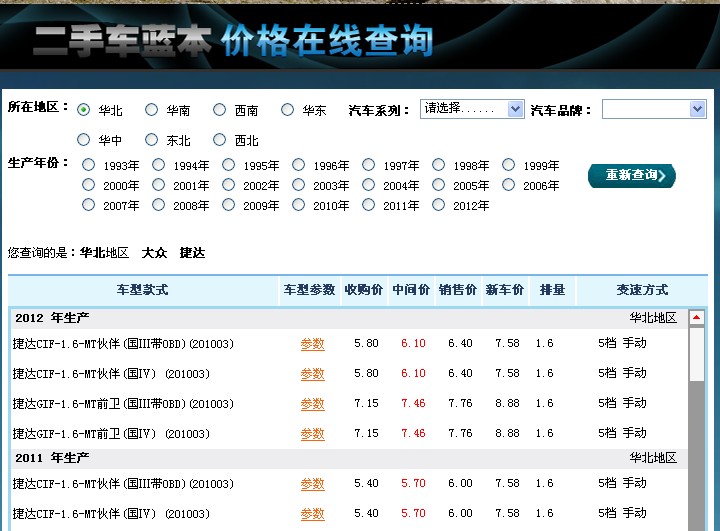Choose the 1998年 year option
The image size is (720, 531).
(x=439, y=165)
